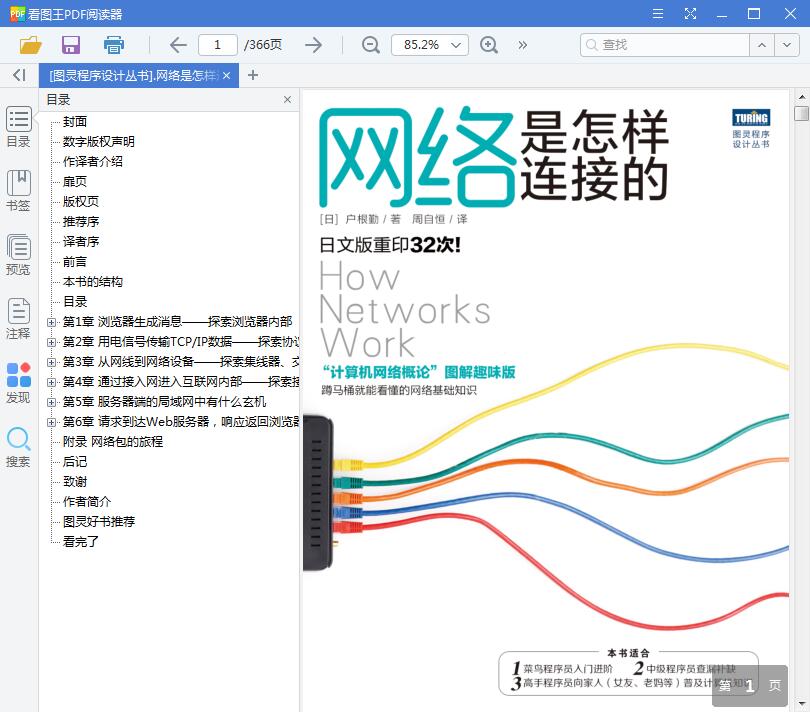Print the open PDF

click(113, 45)
